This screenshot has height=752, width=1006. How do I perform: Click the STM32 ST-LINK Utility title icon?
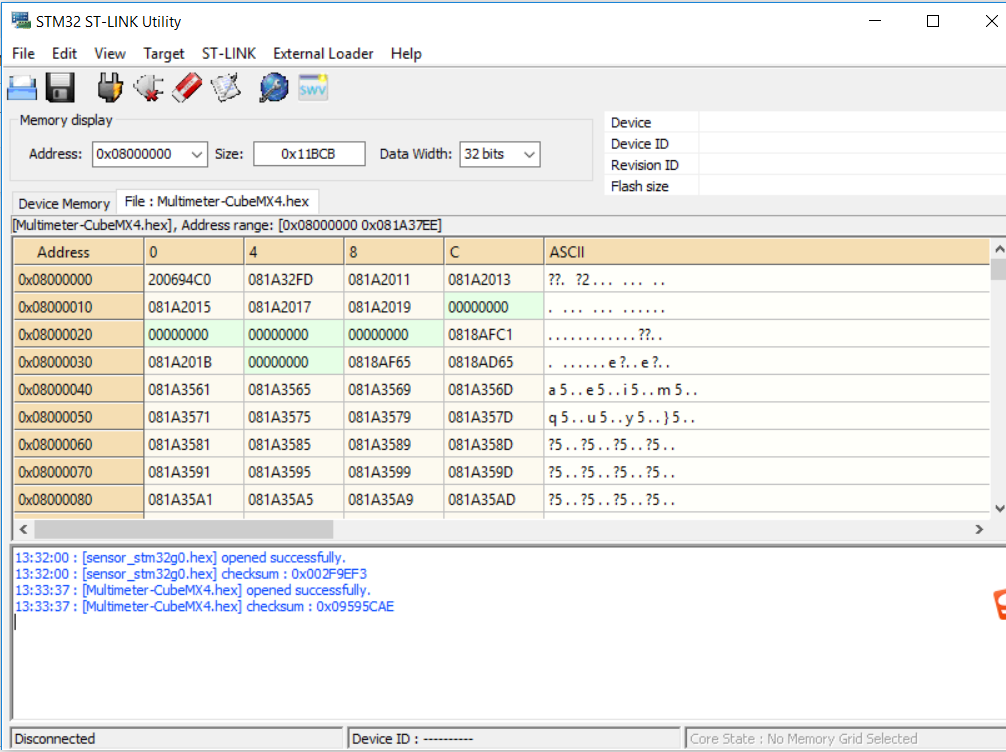(x=21, y=21)
